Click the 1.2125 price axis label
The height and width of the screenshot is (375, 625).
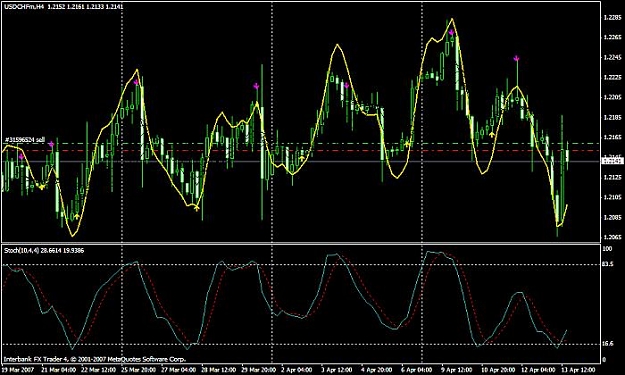(x=612, y=177)
